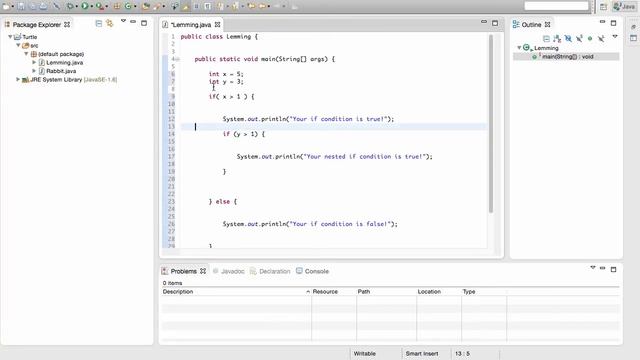Image resolution: width=640 pixels, height=360 pixels.
Task: Go to Previous Annotation icon
Action: [x=236, y=6]
